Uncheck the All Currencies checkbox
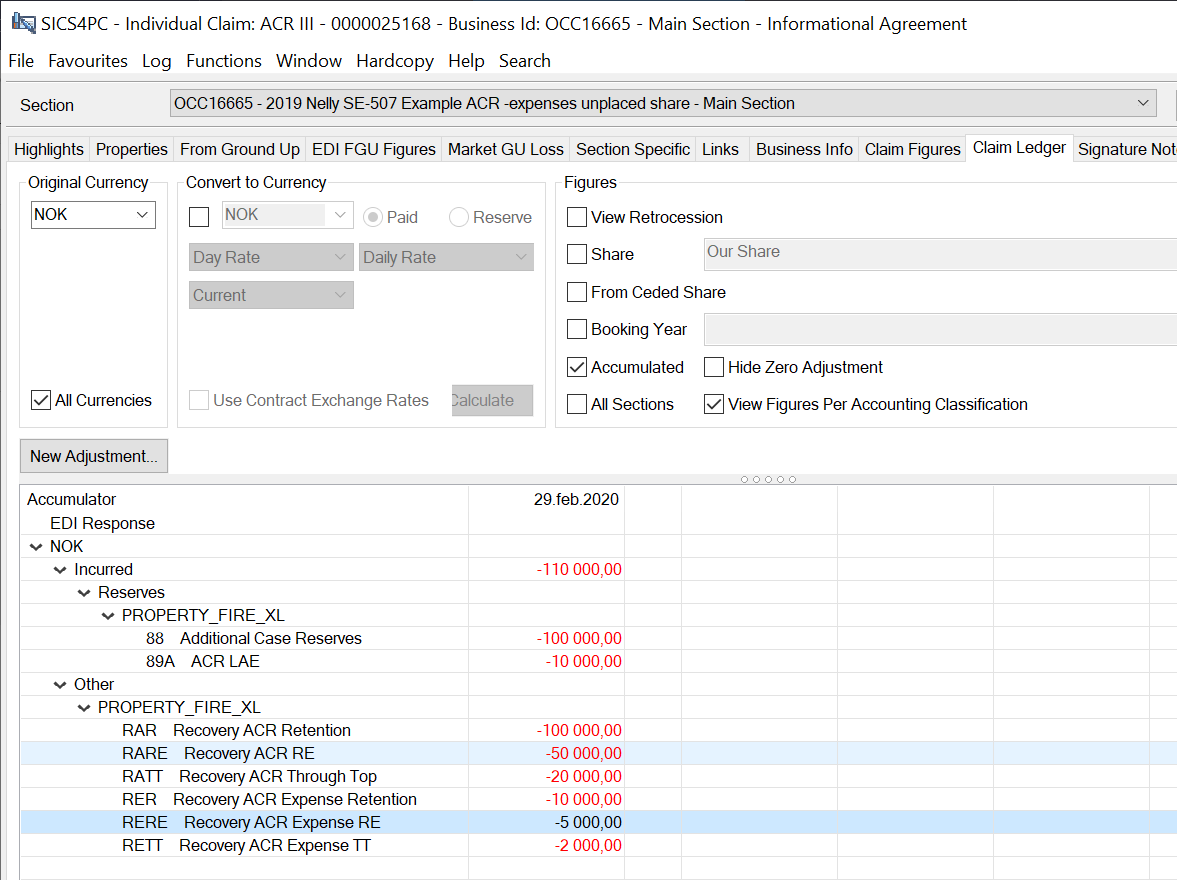1177x880 pixels. (41, 400)
